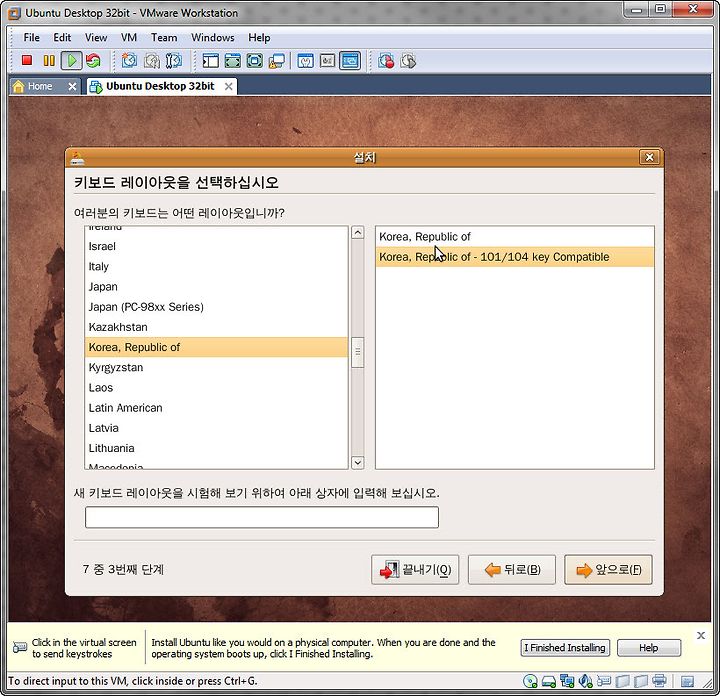Select the highlighted Console View icon
The width and height of the screenshot is (720, 696).
click(x=350, y=61)
